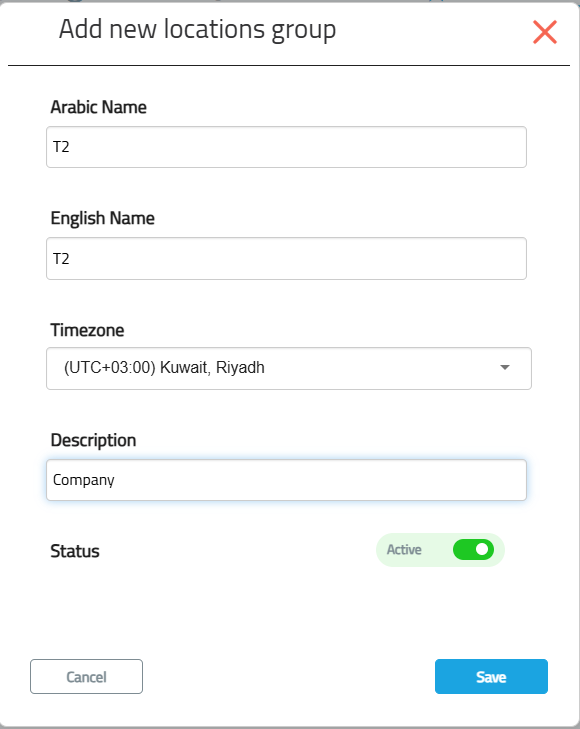This screenshot has height=729, width=580.
Task: Click the Arabic Name label
Action: click(99, 107)
